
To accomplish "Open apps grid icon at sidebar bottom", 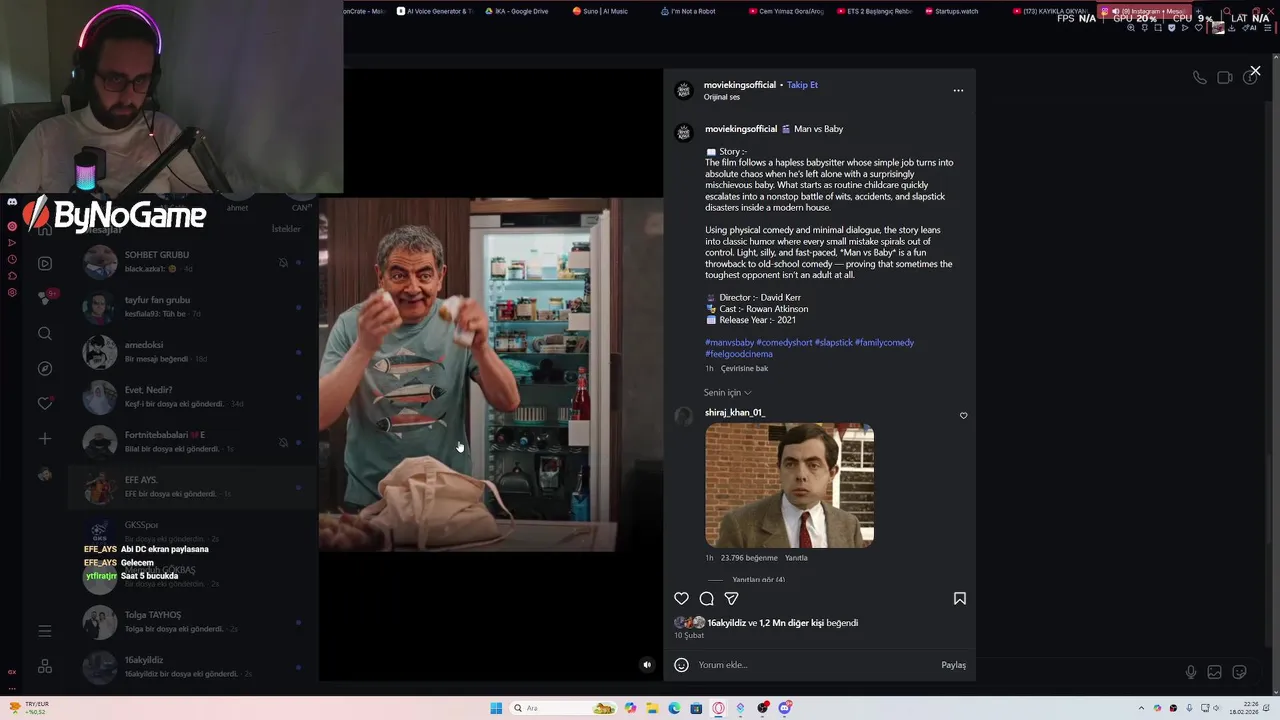I will click(45, 666).
